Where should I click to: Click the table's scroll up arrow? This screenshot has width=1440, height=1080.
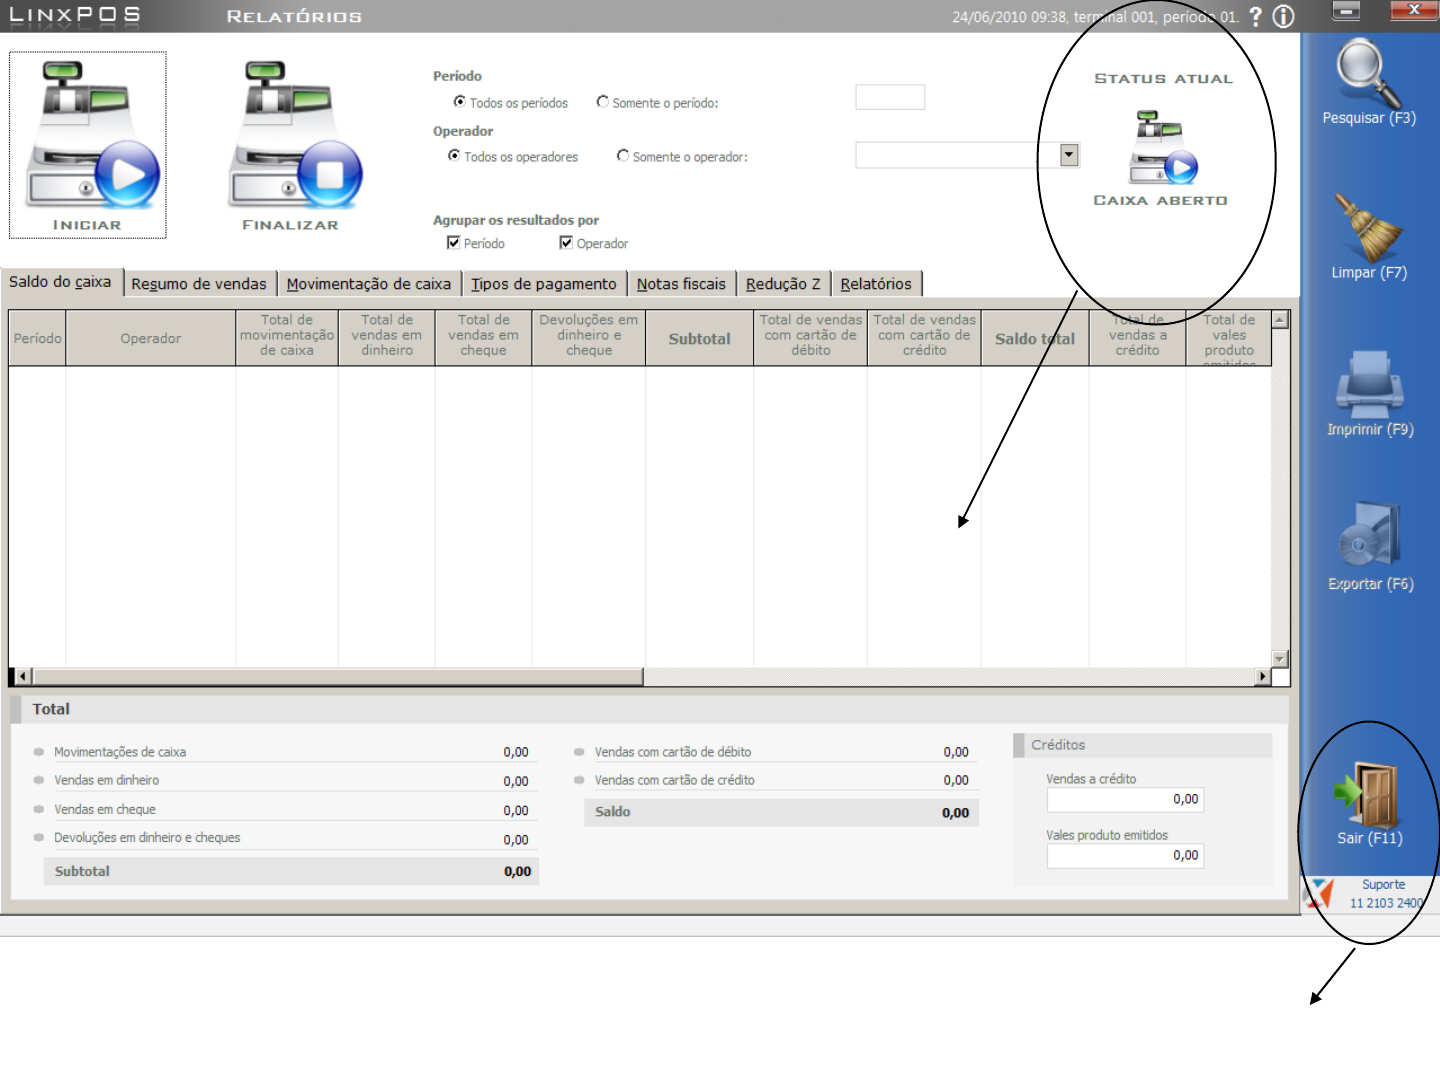(x=1280, y=320)
